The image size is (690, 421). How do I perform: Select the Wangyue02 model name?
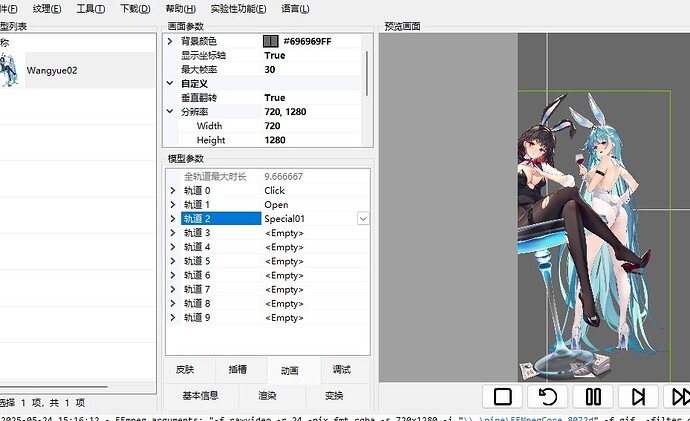(52, 70)
